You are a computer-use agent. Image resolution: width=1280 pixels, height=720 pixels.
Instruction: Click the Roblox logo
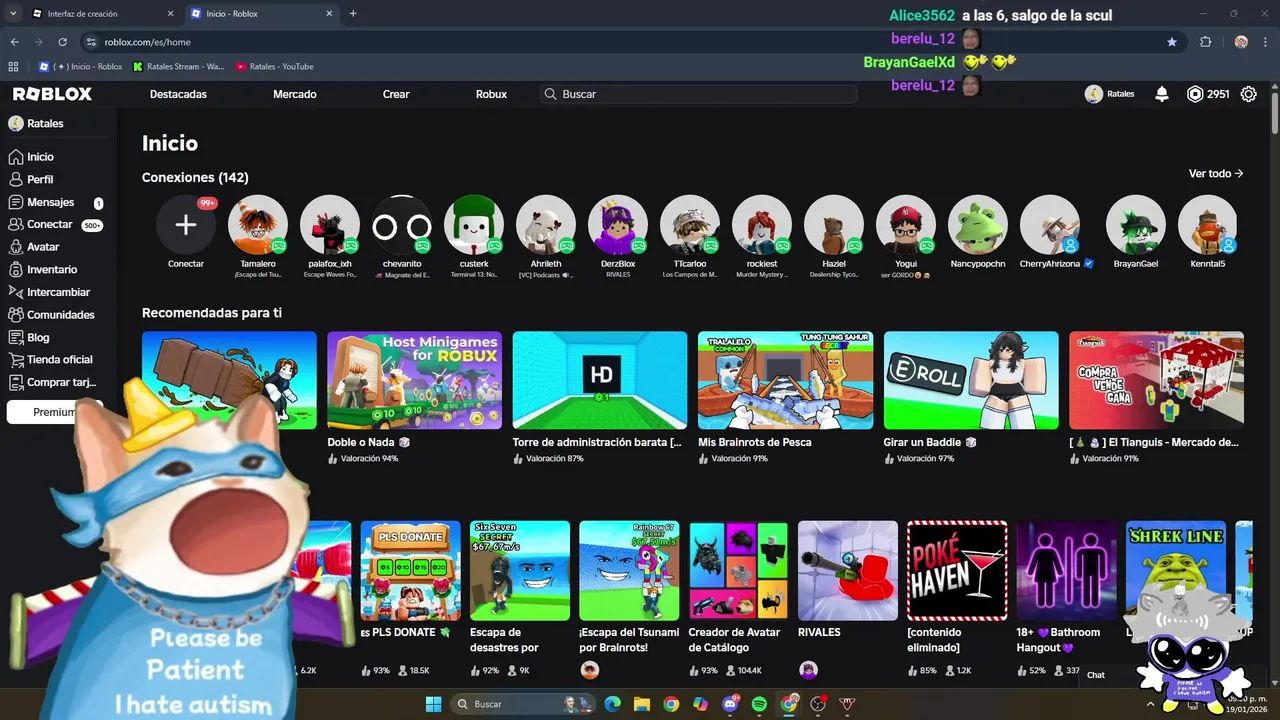click(x=52, y=94)
